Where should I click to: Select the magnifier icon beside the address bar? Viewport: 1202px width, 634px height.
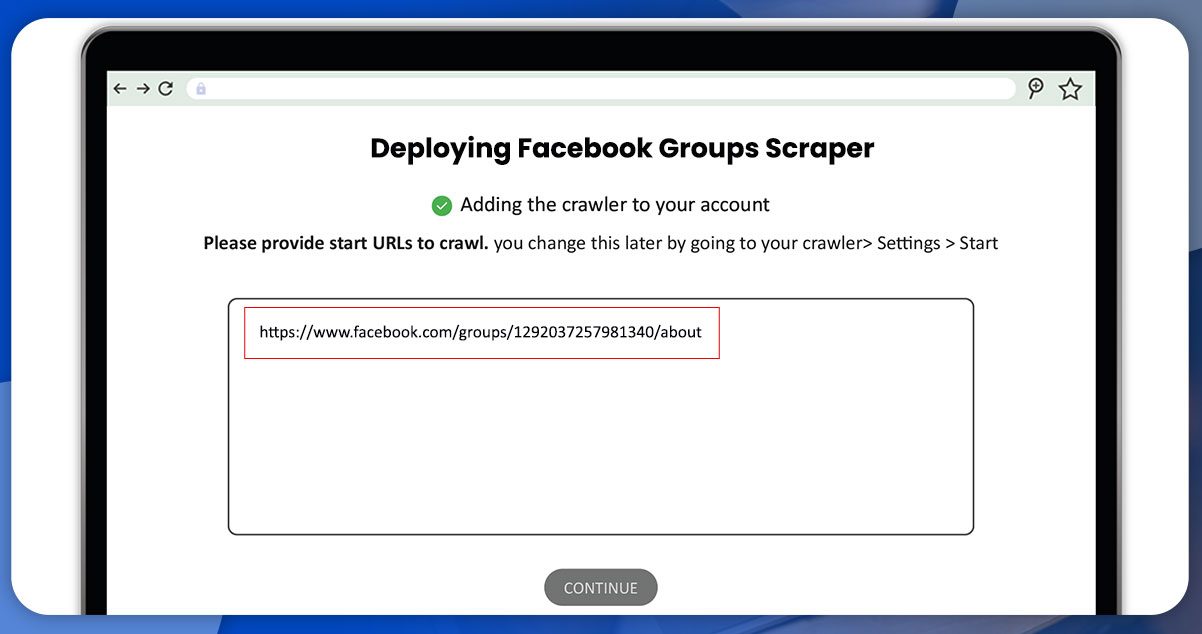[x=1036, y=88]
